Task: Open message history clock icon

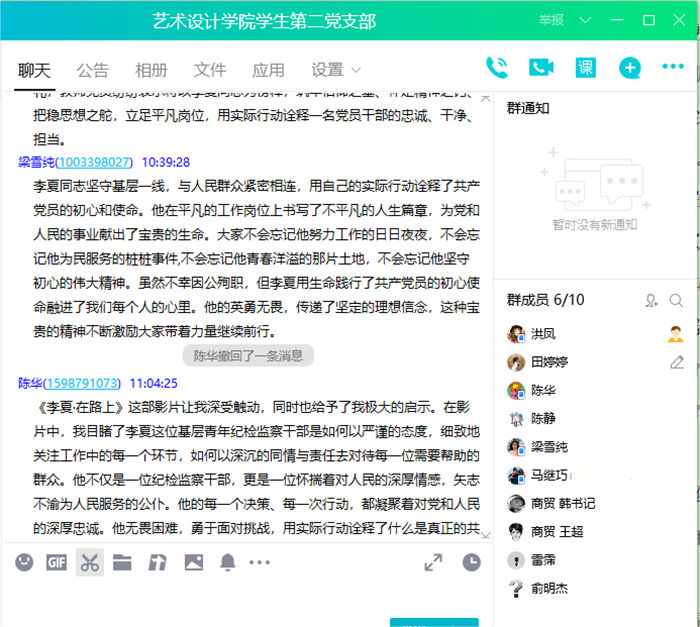Action: pos(471,562)
